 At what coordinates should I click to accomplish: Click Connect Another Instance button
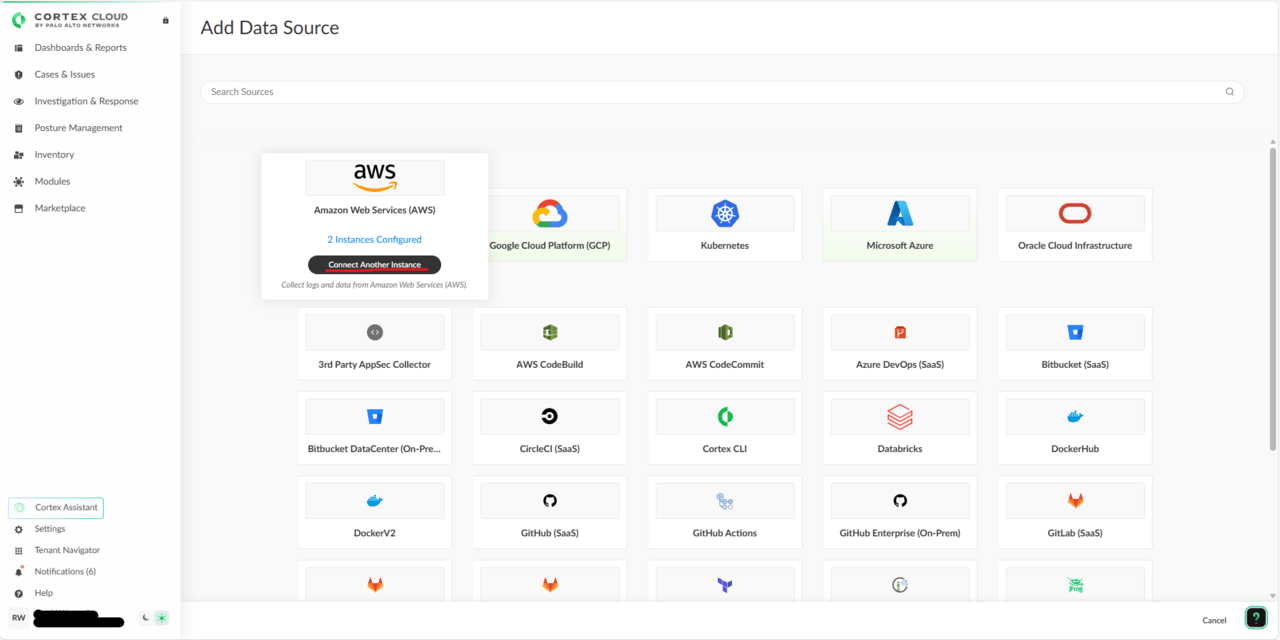[375, 265]
